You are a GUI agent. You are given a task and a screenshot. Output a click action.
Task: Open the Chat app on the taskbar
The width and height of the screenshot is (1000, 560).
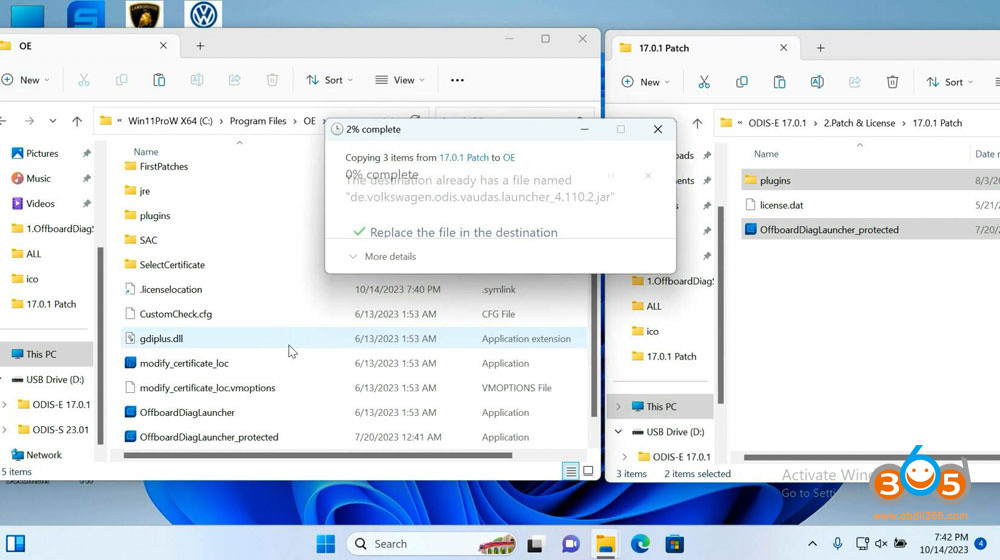pos(570,544)
